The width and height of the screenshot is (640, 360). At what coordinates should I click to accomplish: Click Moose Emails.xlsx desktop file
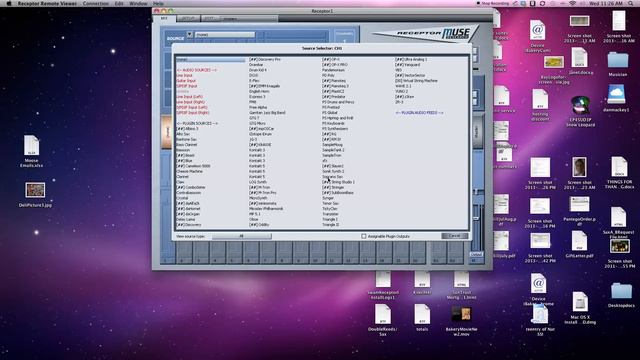pyautogui.click(x=31, y=151)
